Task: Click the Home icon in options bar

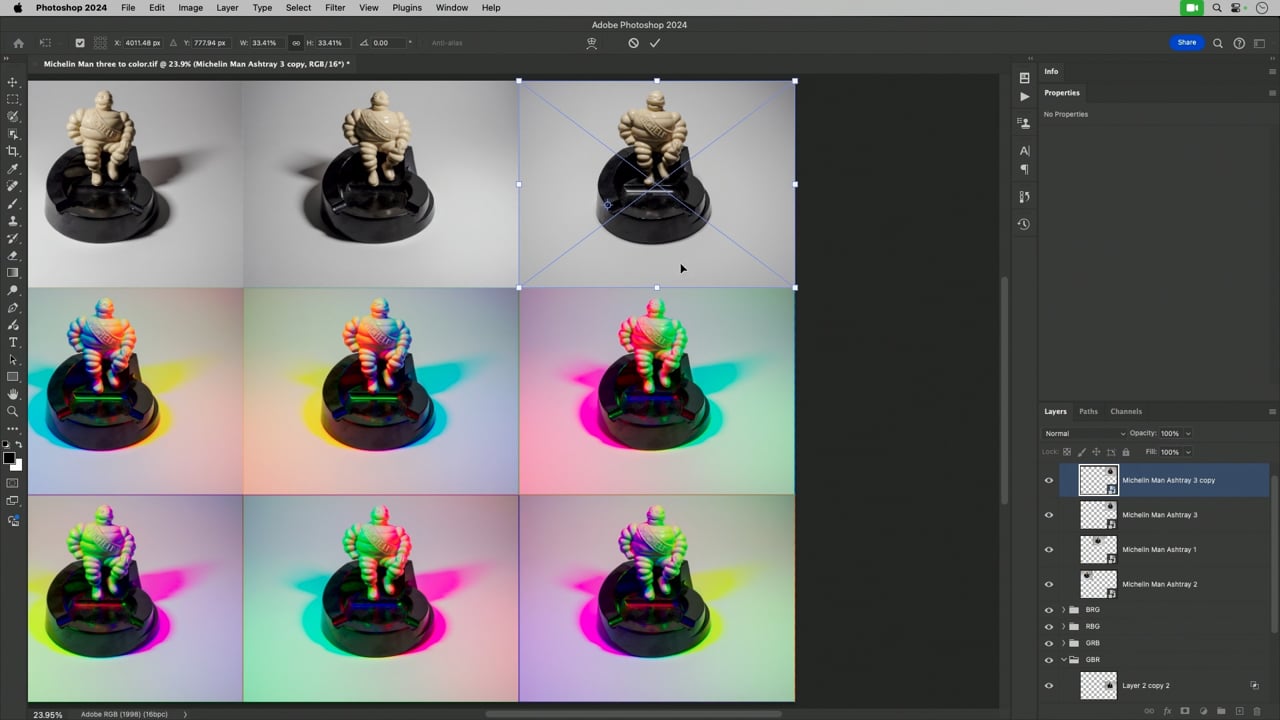Action: pyautogui.click(x=18, y=43)
